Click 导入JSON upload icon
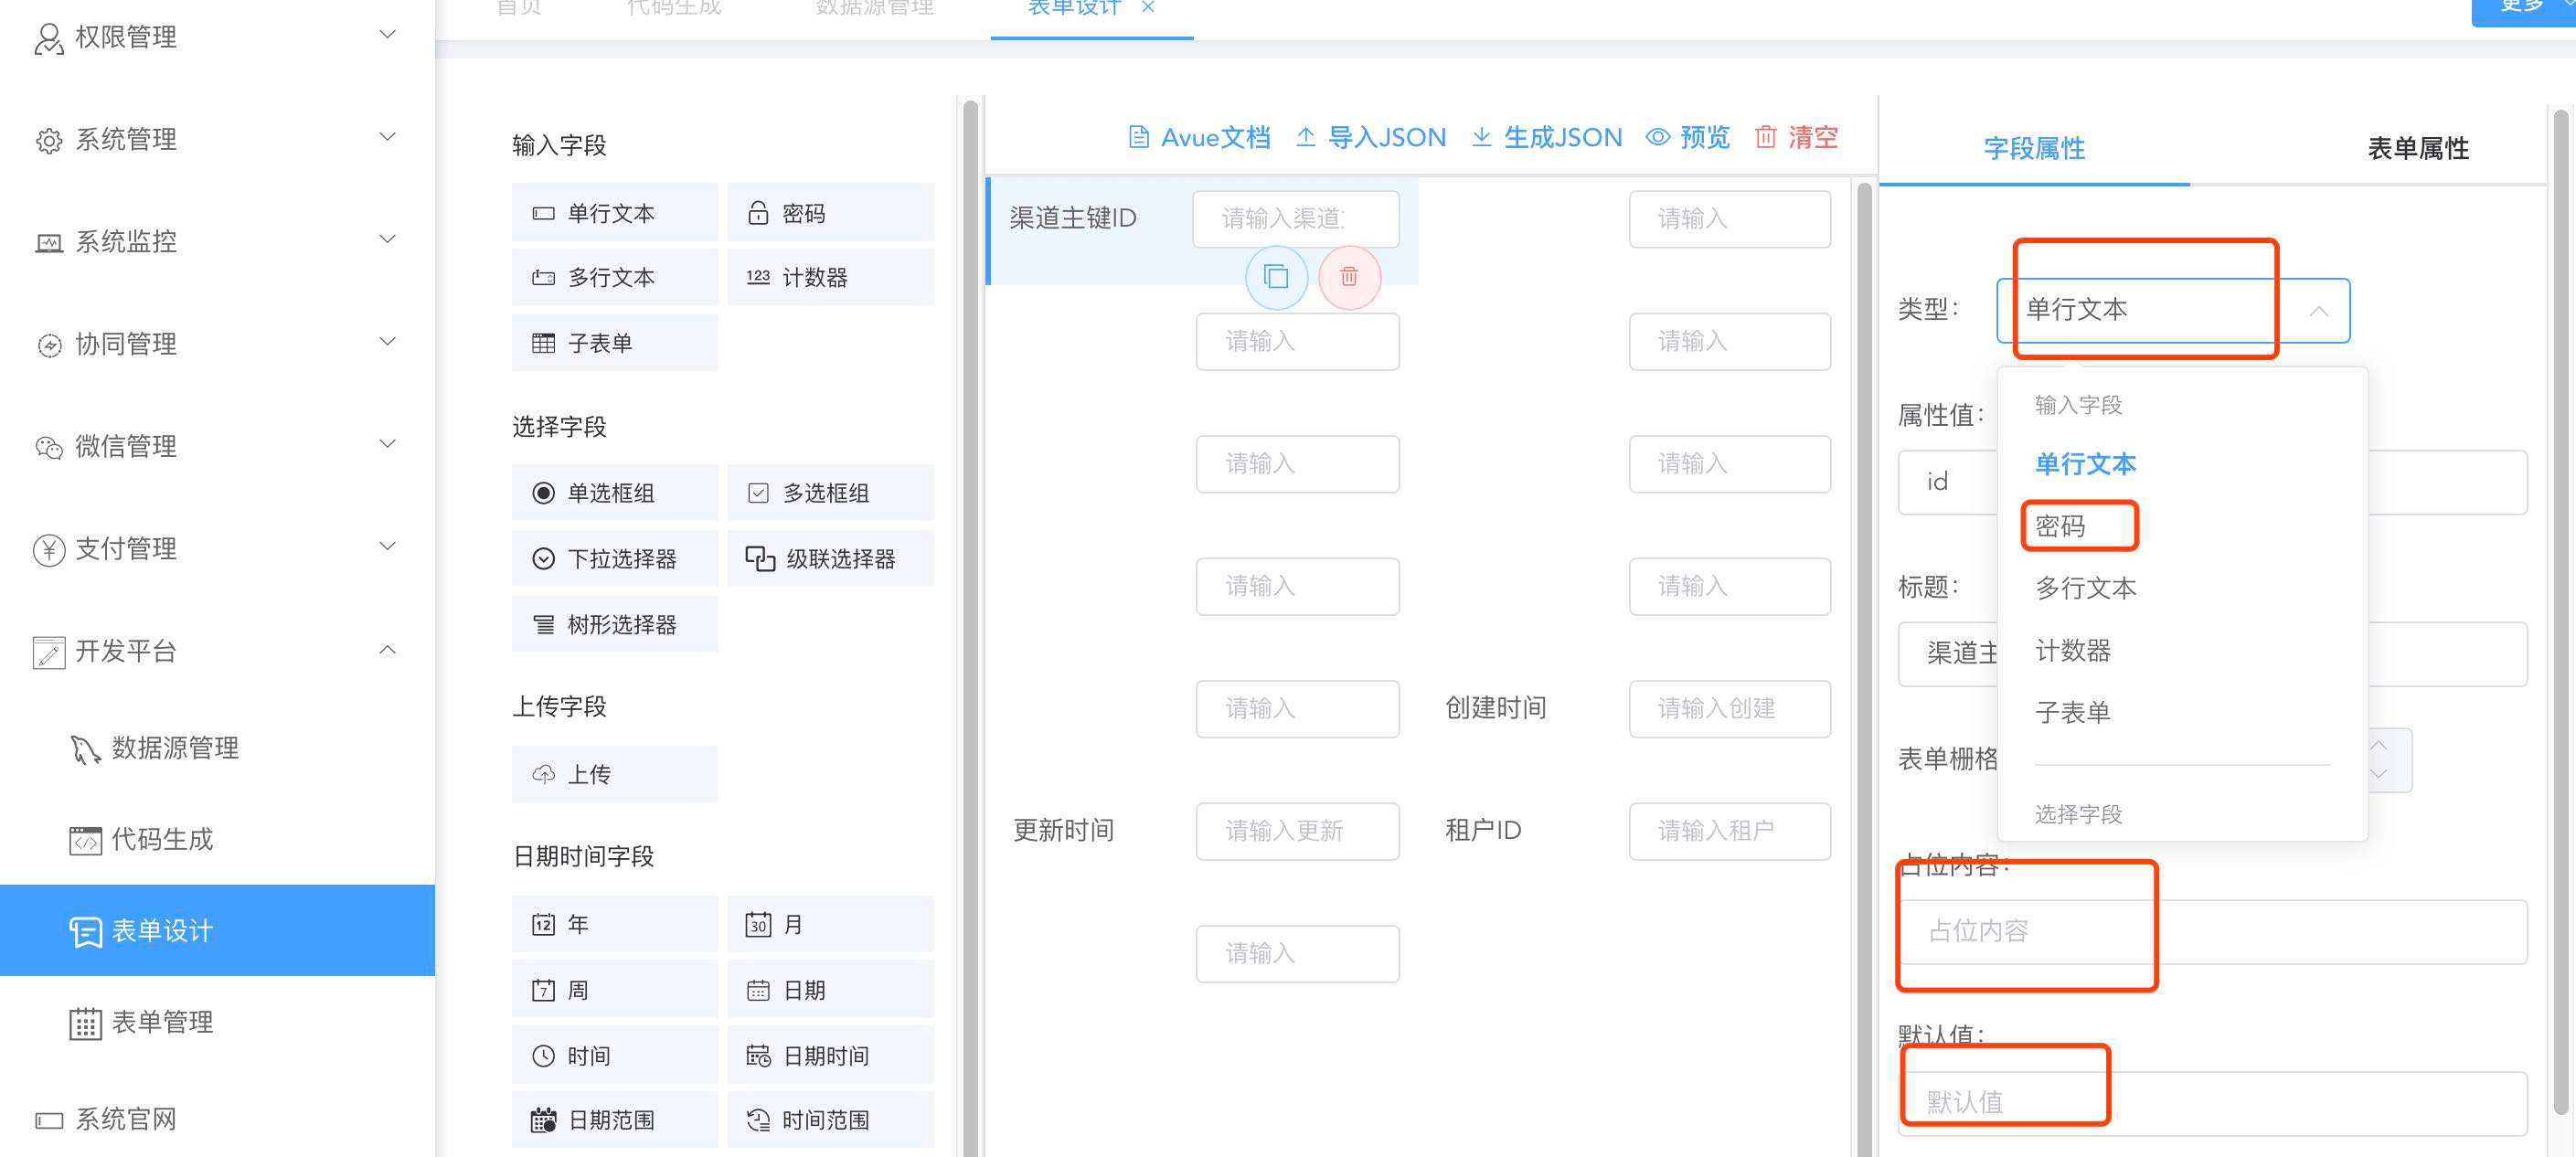The height and width of the screenshot is (1157, 2576). 1305,137
